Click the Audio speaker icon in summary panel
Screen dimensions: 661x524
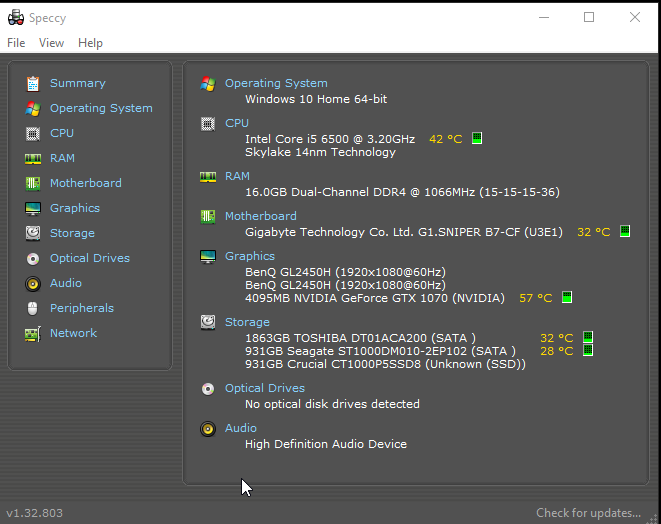(x=208, y=429)
